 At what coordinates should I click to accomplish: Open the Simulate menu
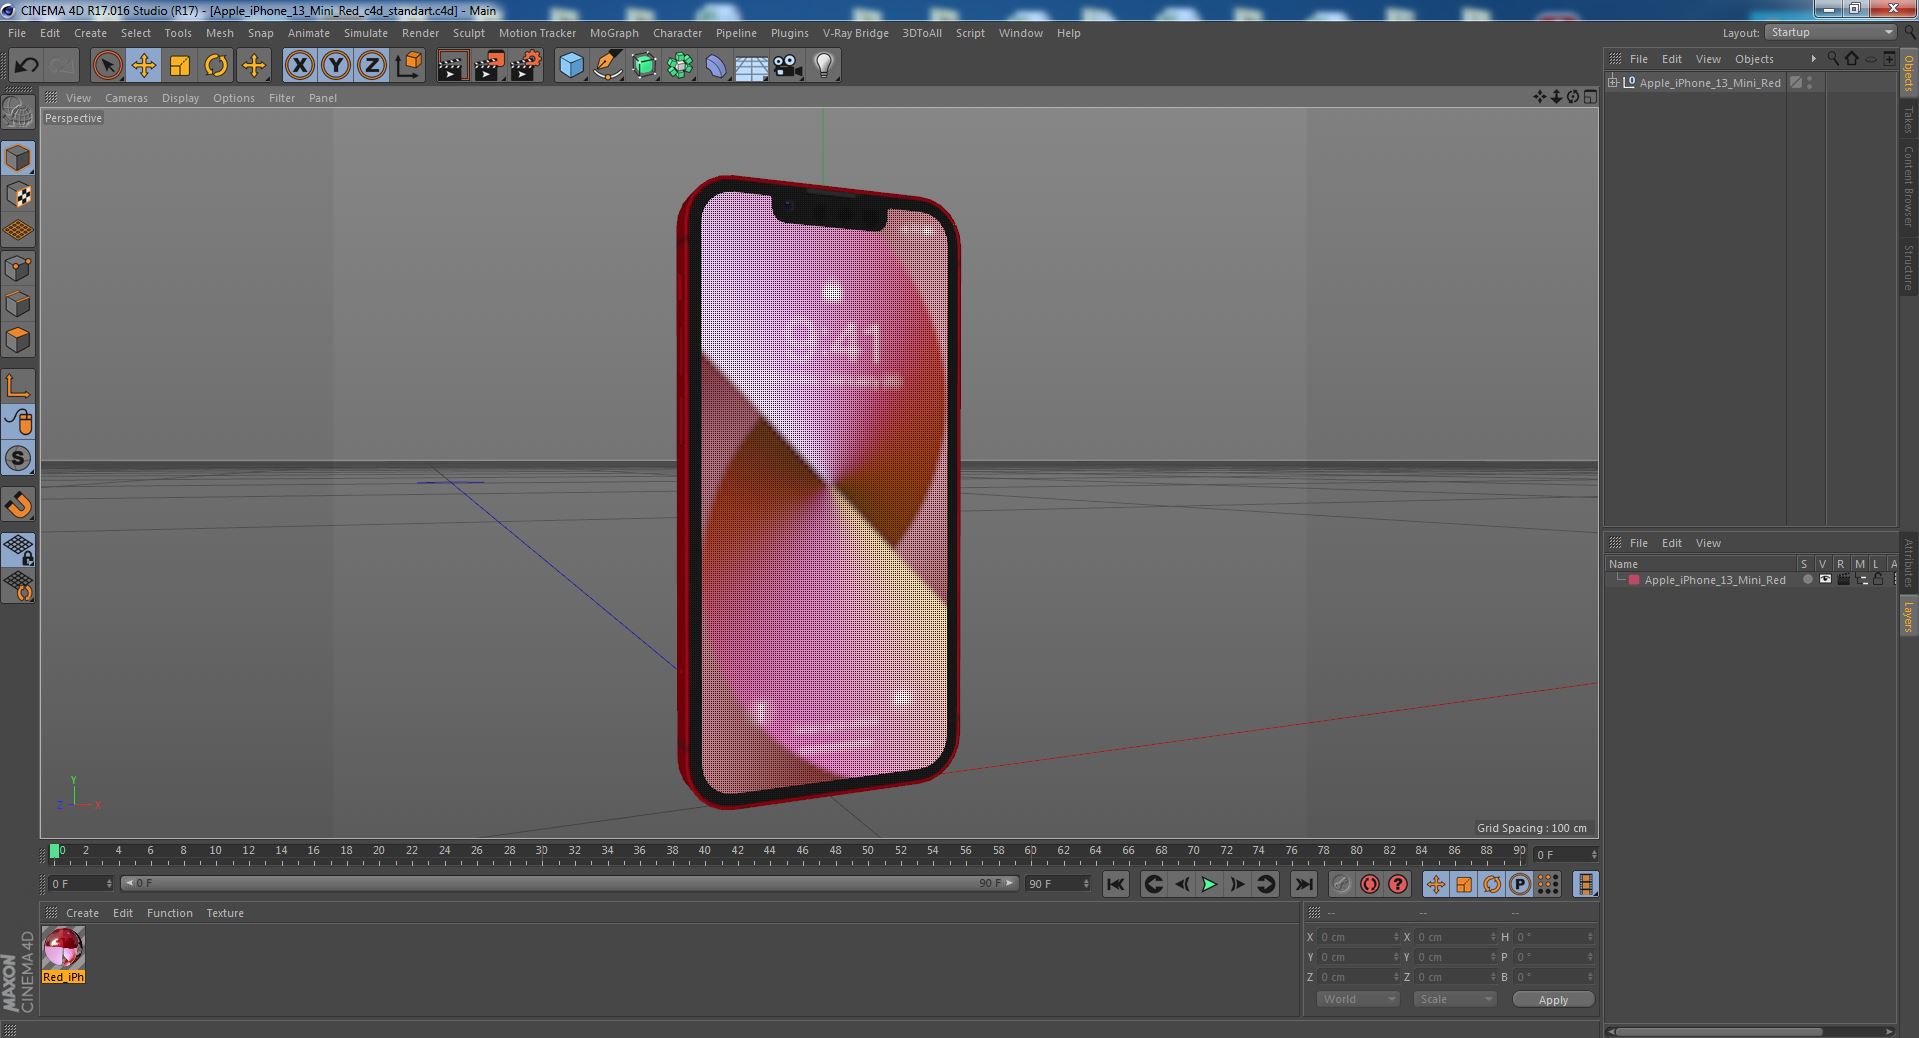pos(365,33)
